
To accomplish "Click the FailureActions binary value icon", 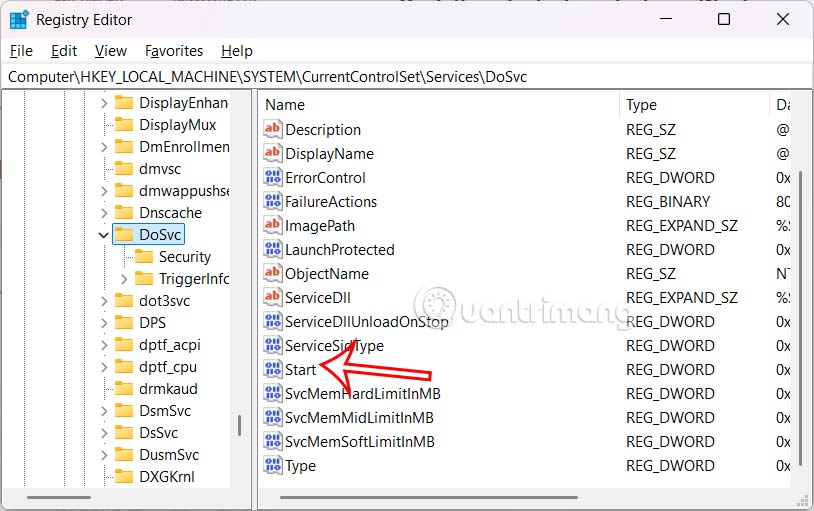I will (273, 201).
